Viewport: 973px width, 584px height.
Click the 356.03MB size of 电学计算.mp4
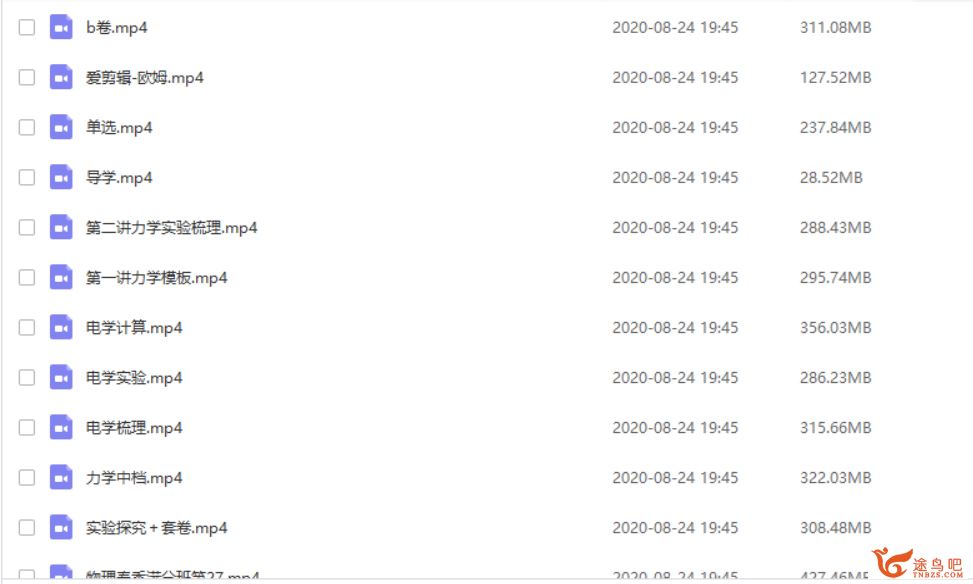click(835, 328)
